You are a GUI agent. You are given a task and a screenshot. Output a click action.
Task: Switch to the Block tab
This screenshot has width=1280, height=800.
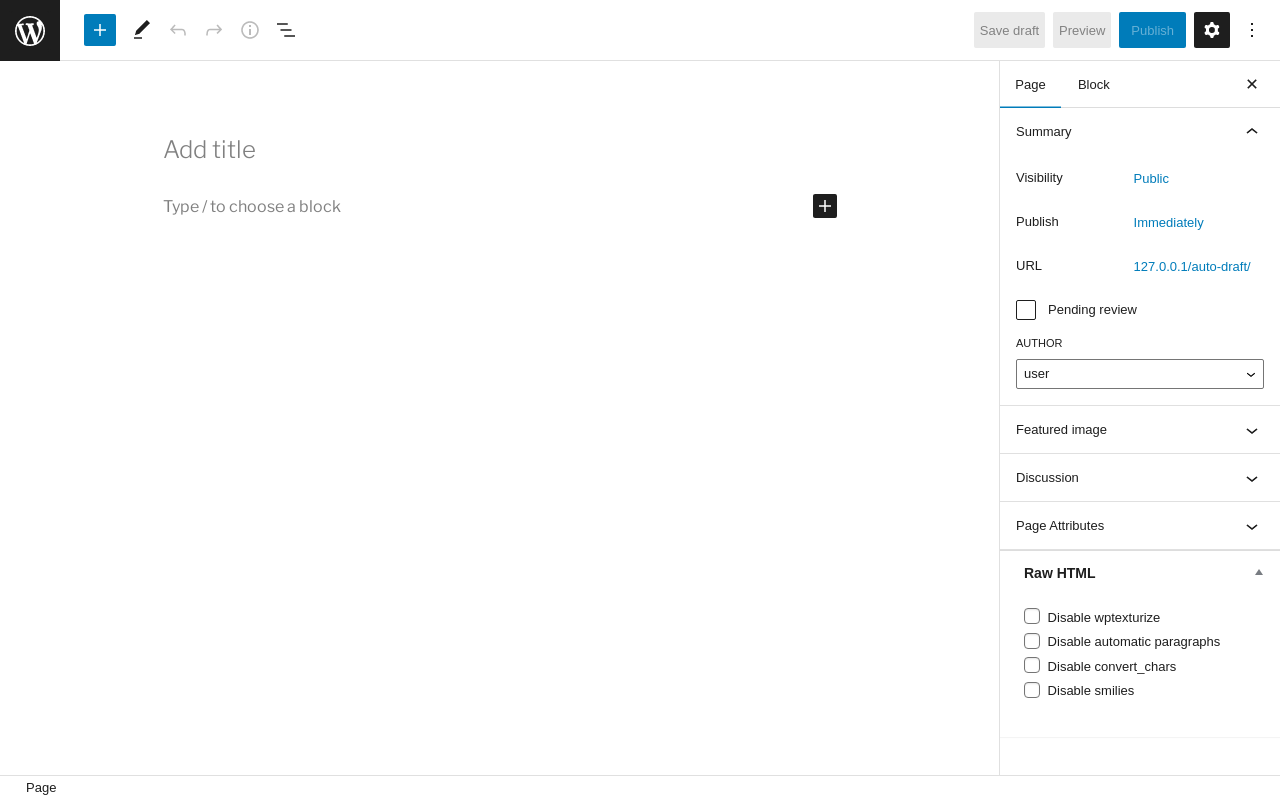1094,85
